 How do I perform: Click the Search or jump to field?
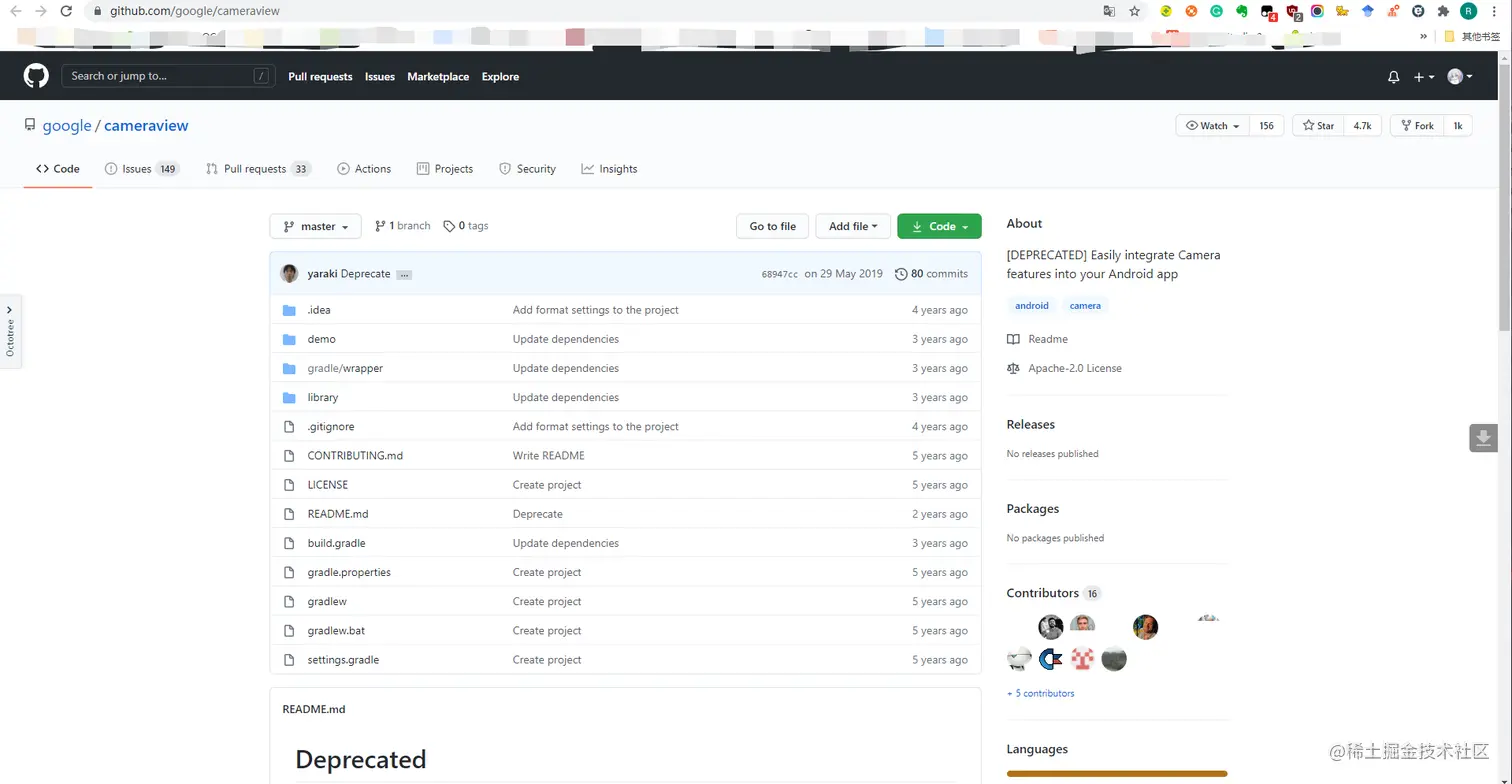coord(168,76)
